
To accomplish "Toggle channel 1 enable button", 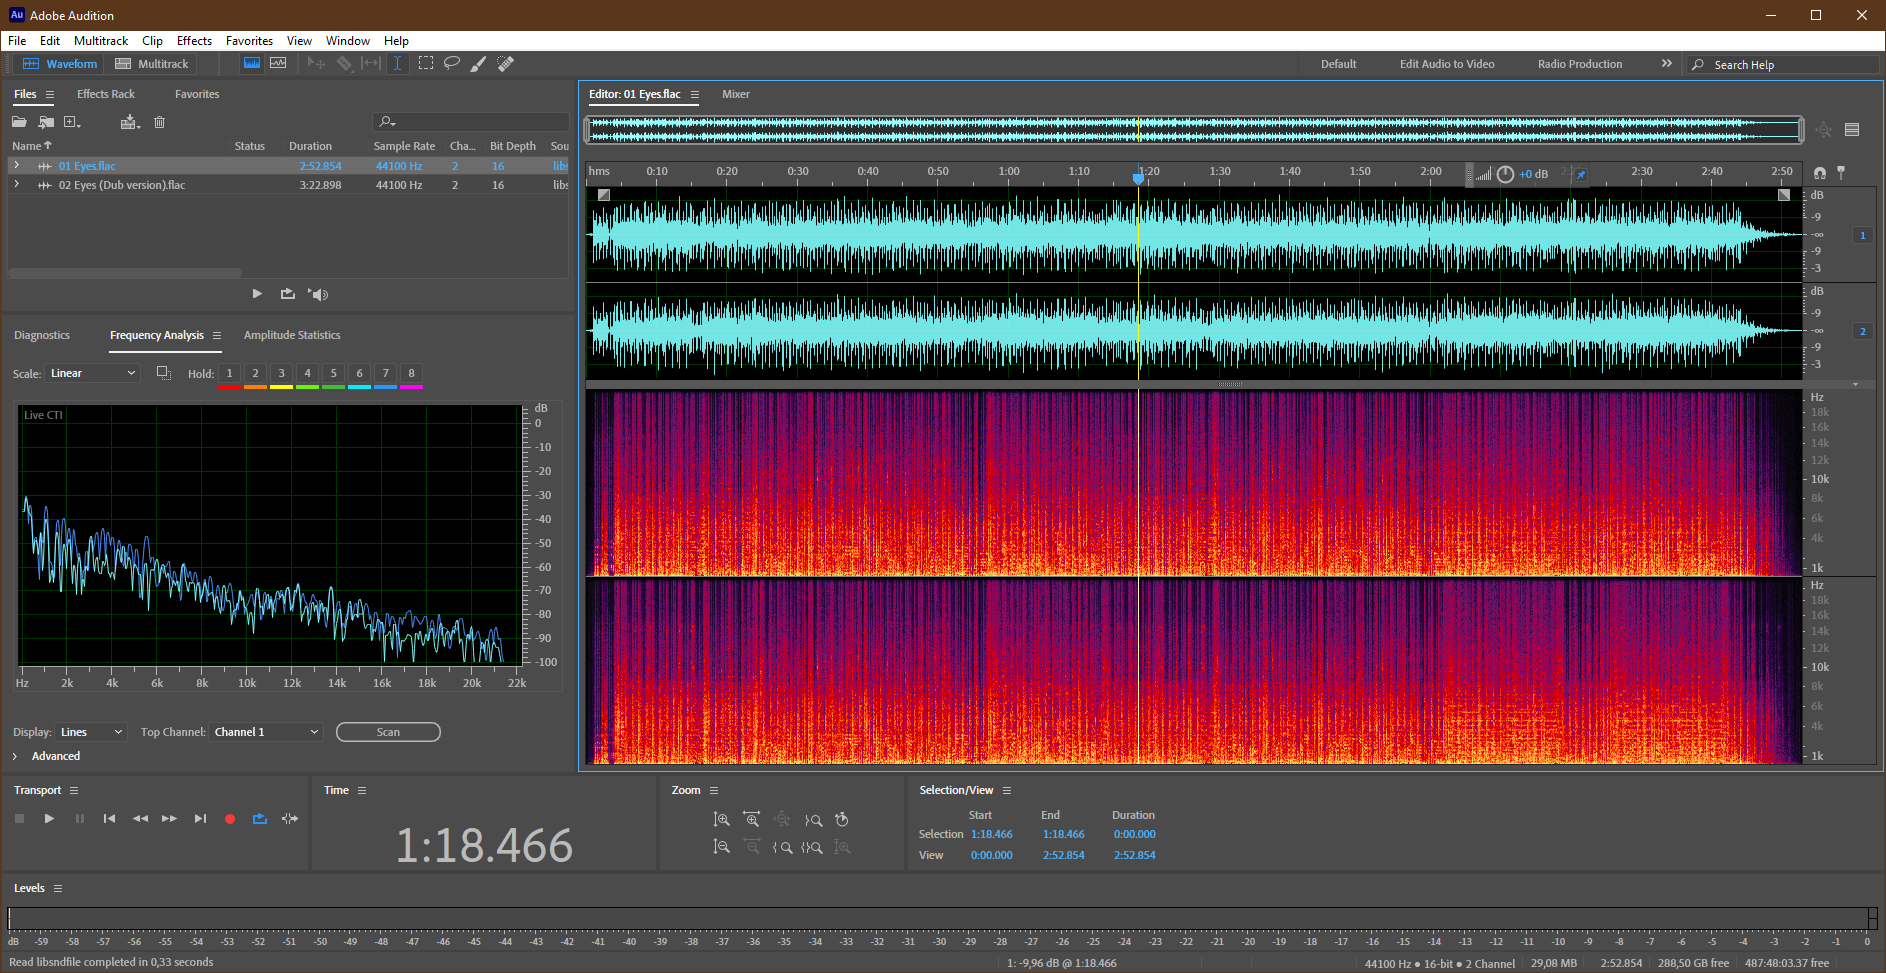I will pos(1862,235).
